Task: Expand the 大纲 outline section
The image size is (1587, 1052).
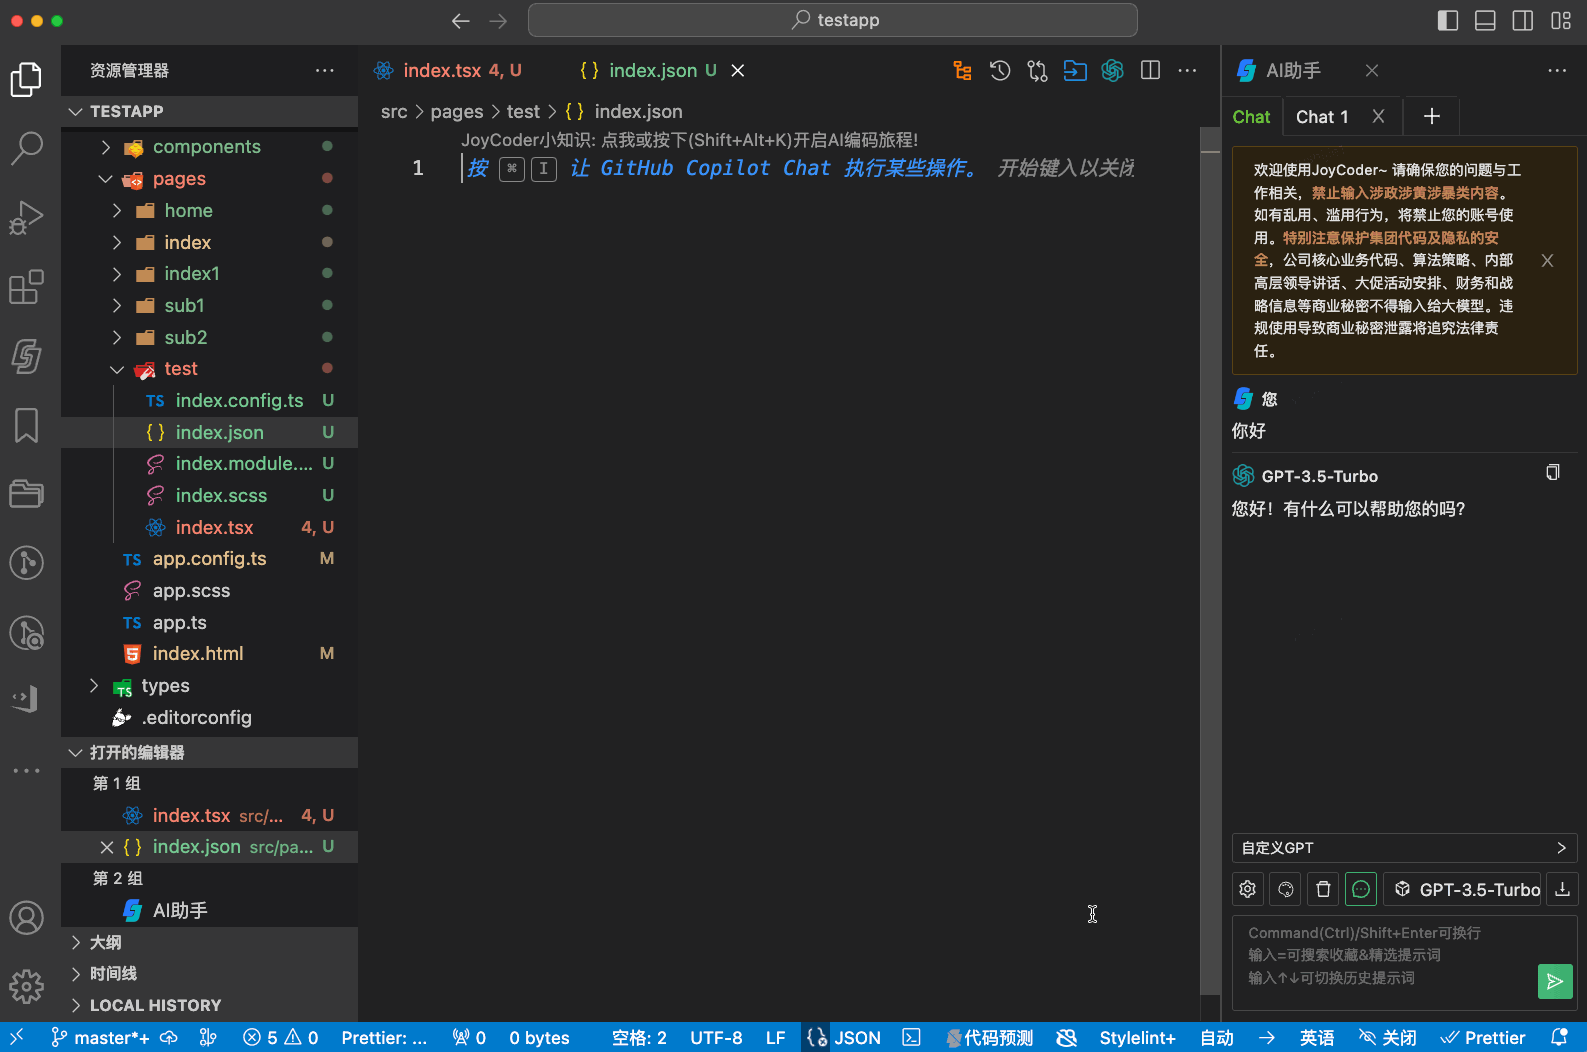Action: pyautogui.click(x=209, y=942)
